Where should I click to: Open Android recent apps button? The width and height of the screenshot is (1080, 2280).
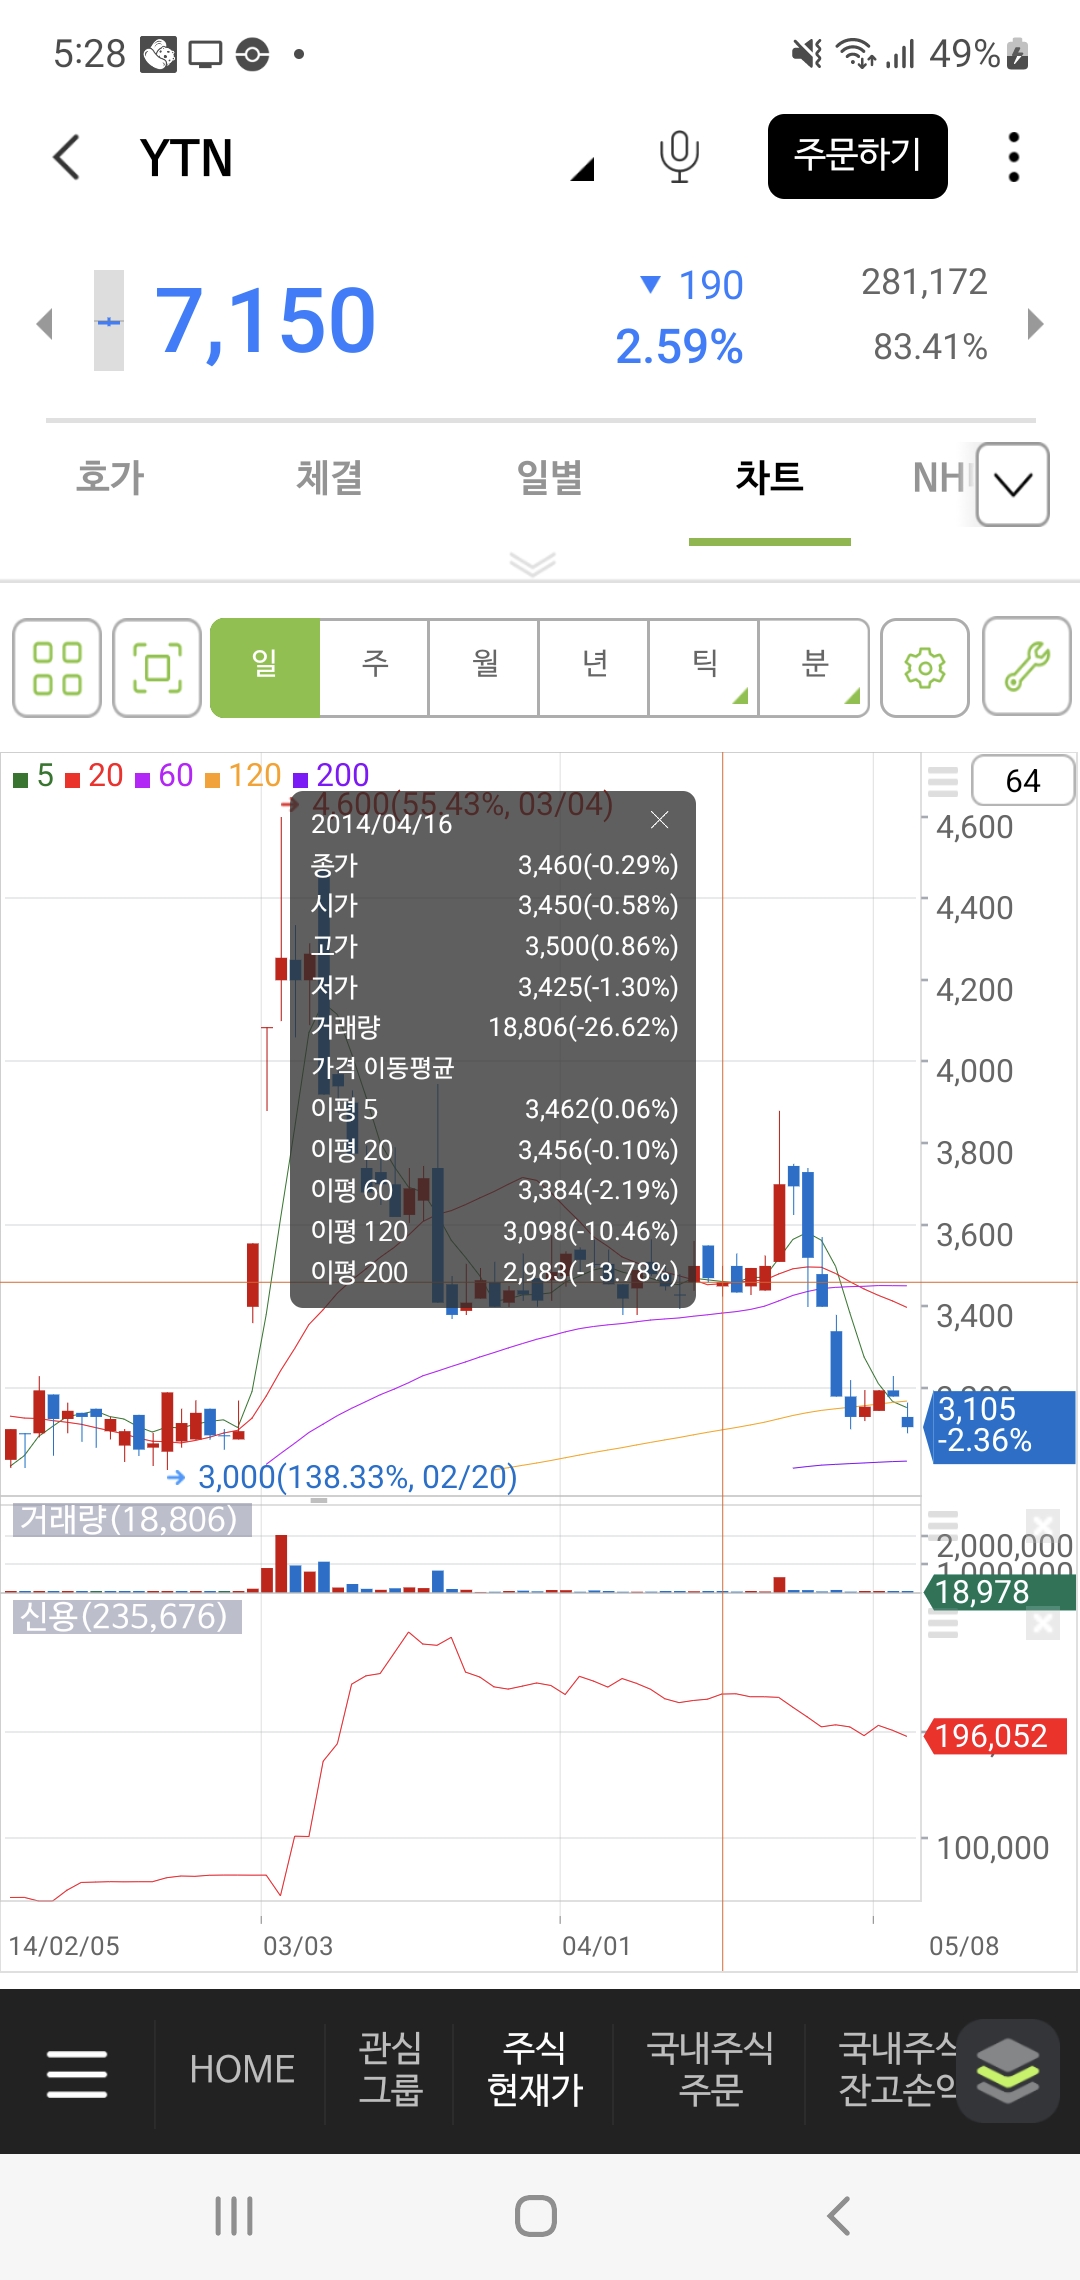click(234, 2216)
